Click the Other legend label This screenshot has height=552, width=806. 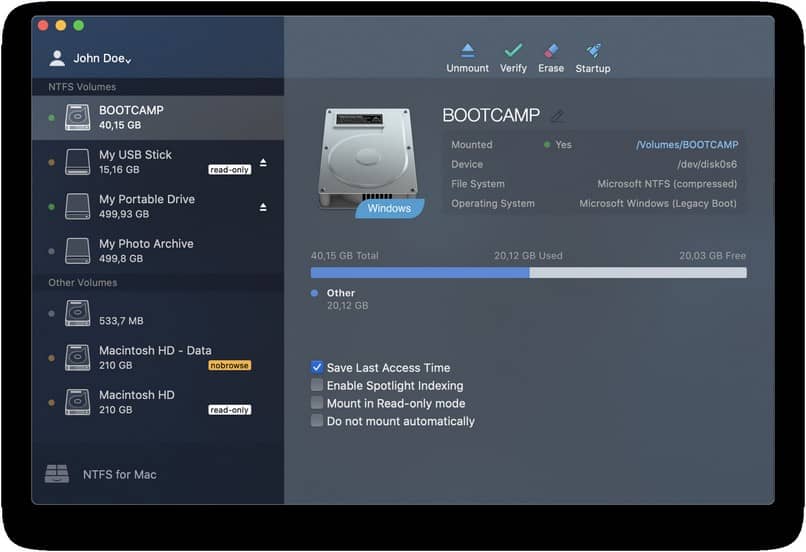coord(341,293)
